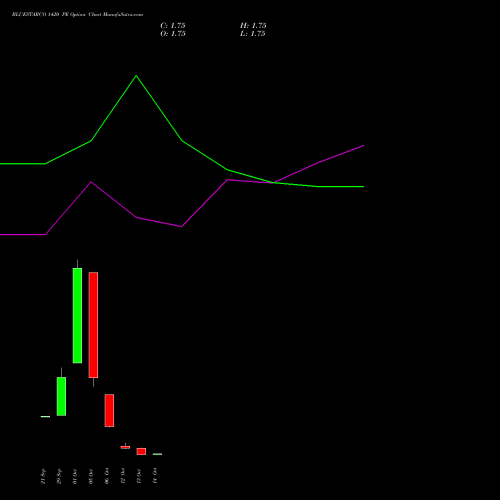The height and width of the screenshot is (500, 500).
Task: Click the right end of the green line
Action: (363, 187)
